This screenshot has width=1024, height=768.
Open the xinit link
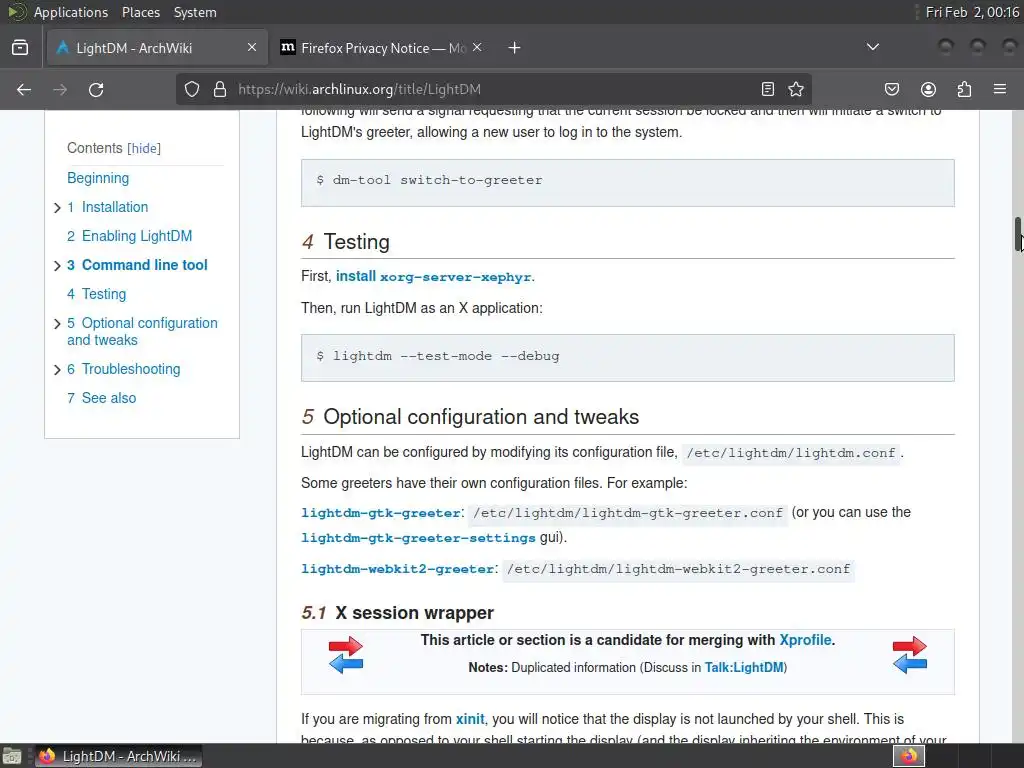point(470,719)
